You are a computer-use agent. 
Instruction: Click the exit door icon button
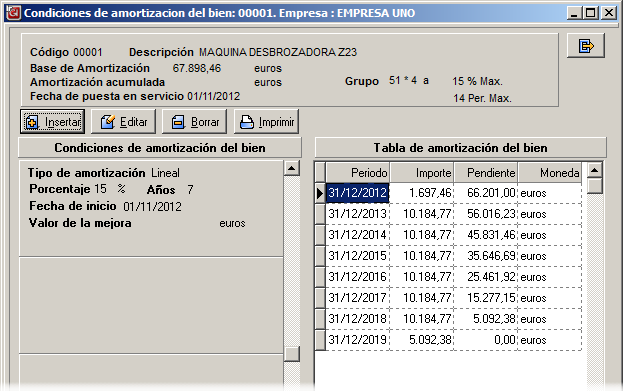pyautogui.click(x=586, y=46)
